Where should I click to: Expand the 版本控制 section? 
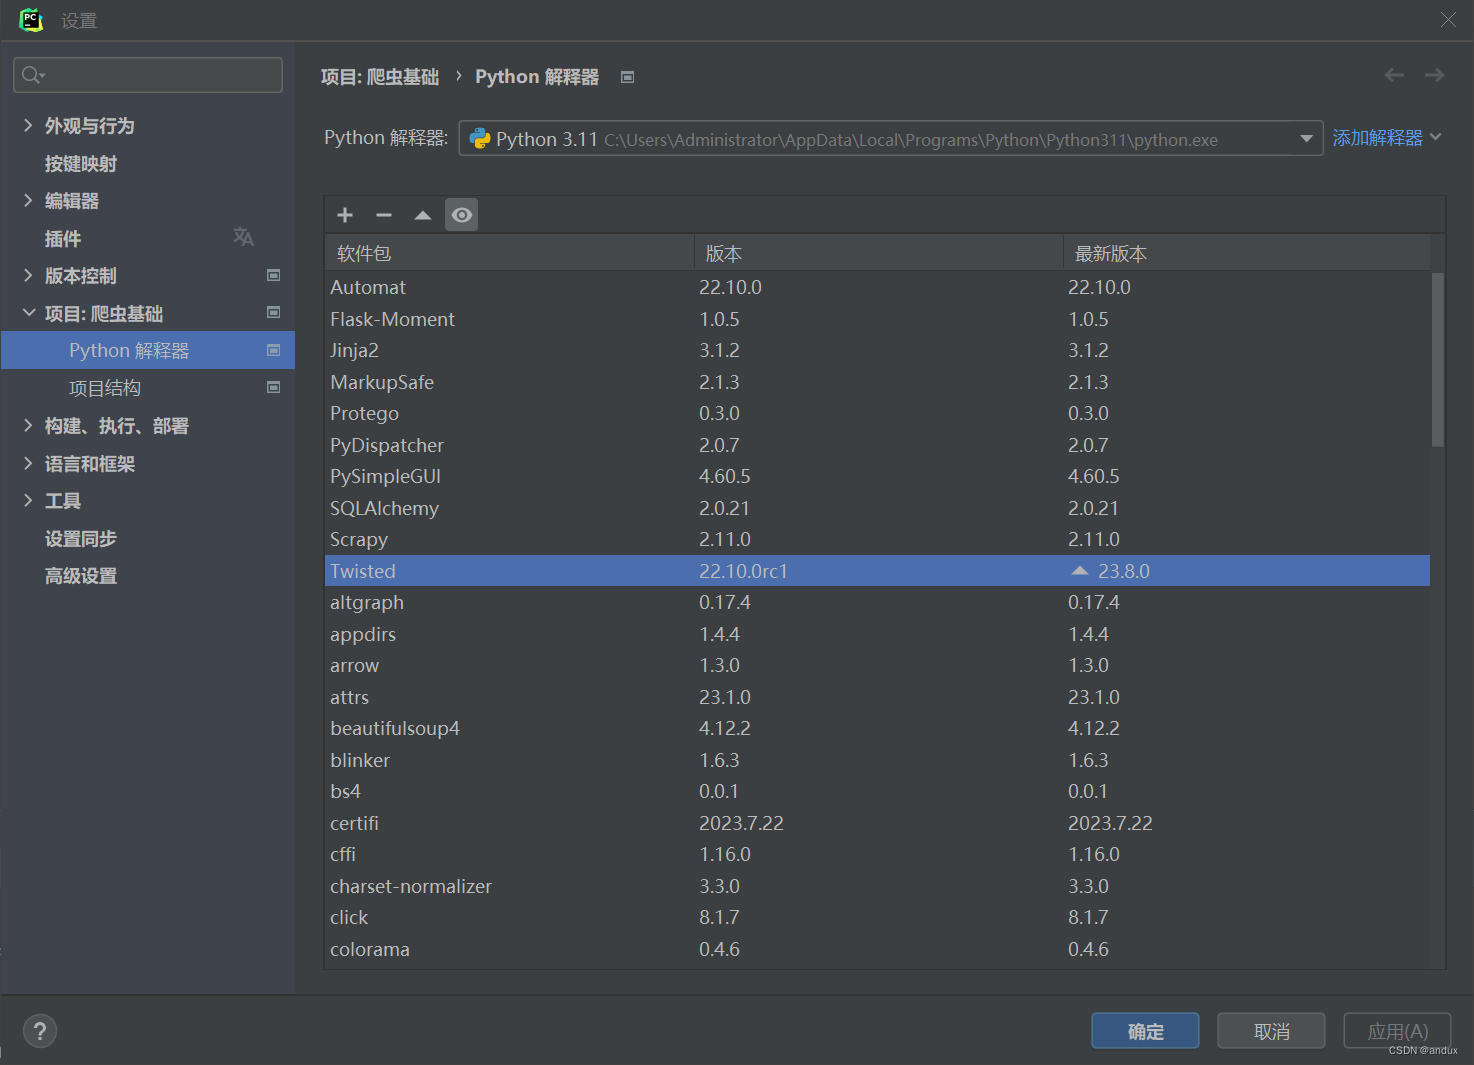(x=28, y=275)
